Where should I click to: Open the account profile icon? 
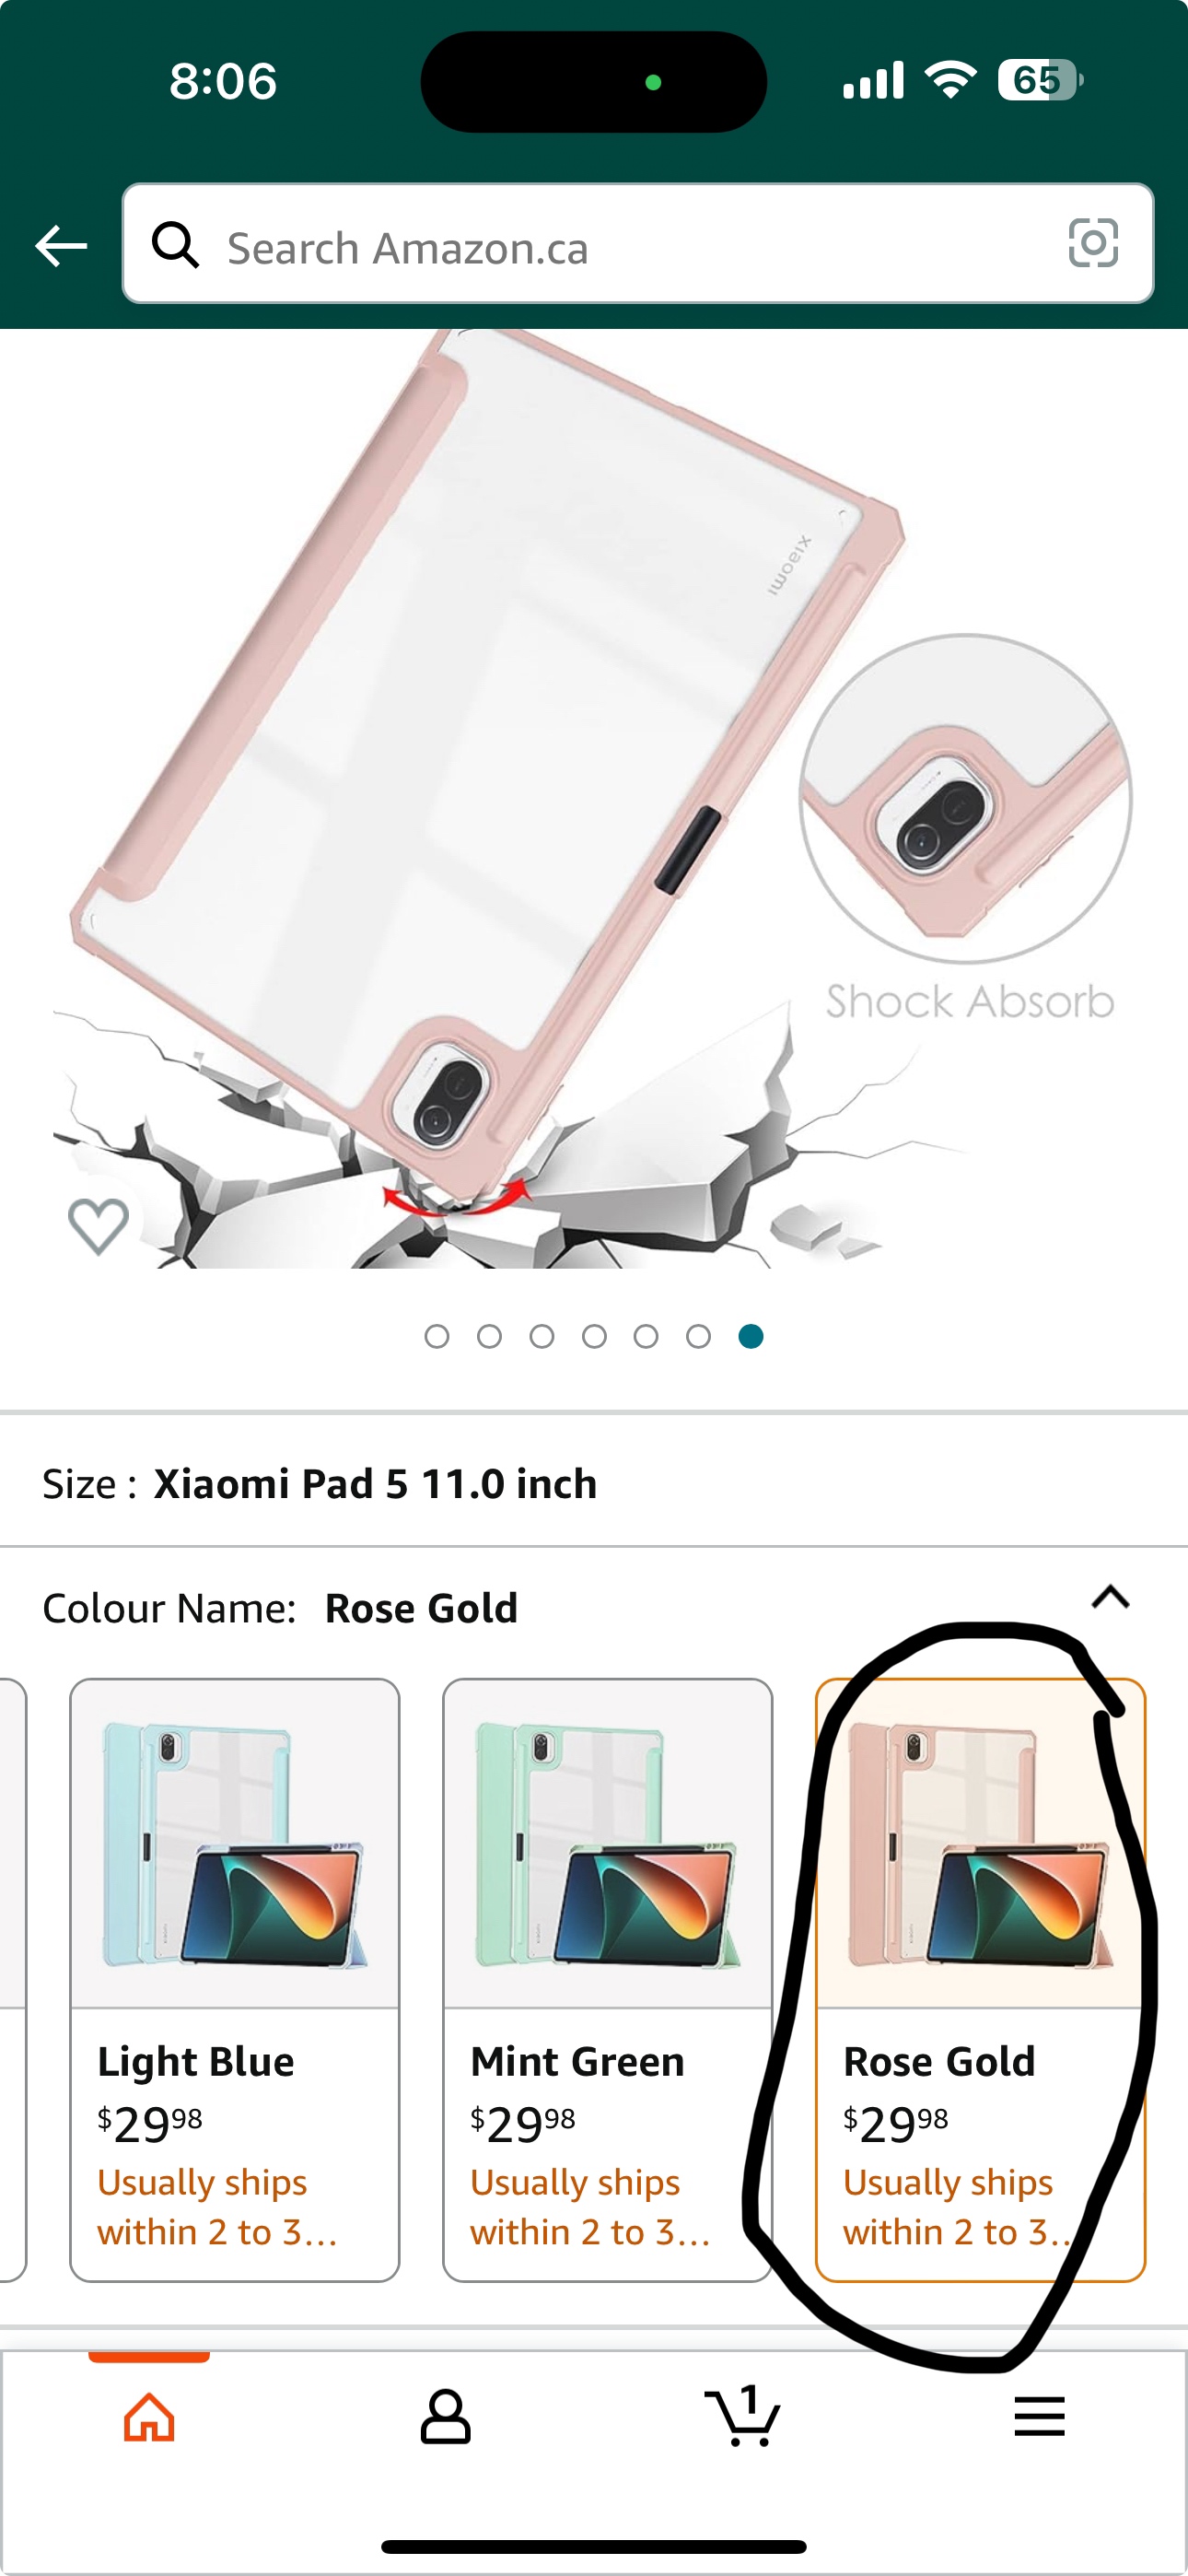(x=446, y=2417)
